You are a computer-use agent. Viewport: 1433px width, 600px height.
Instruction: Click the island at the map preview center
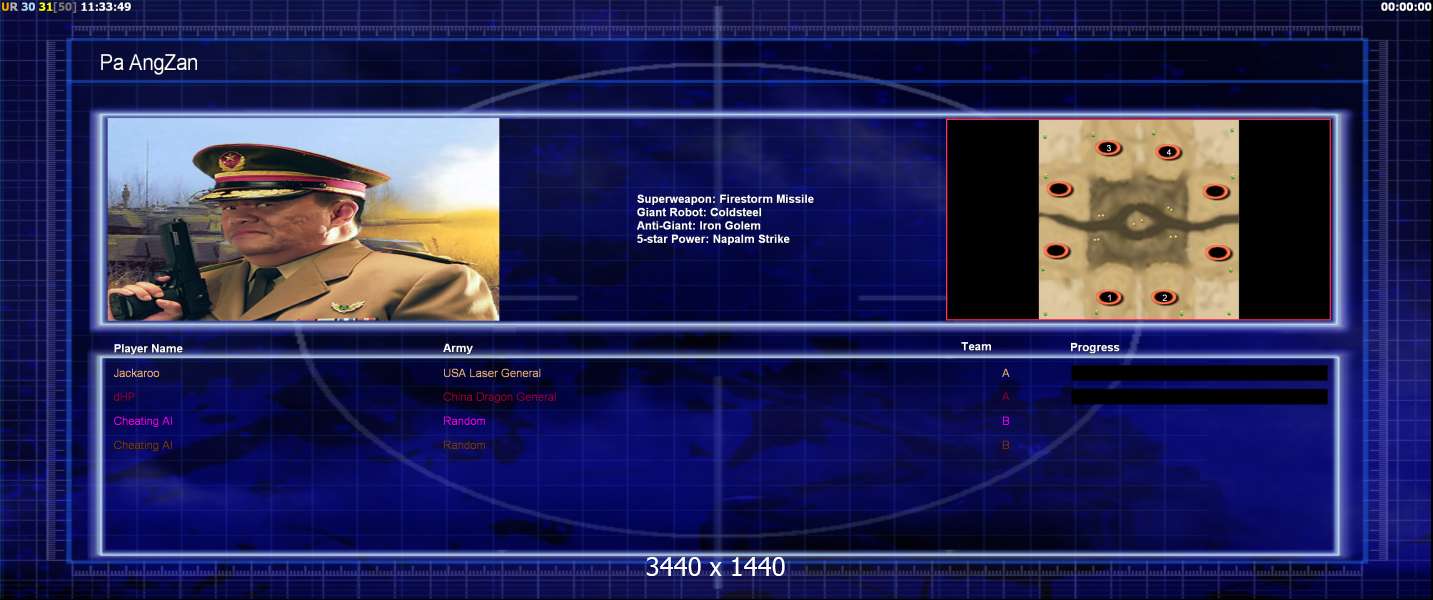(1137, 221)
